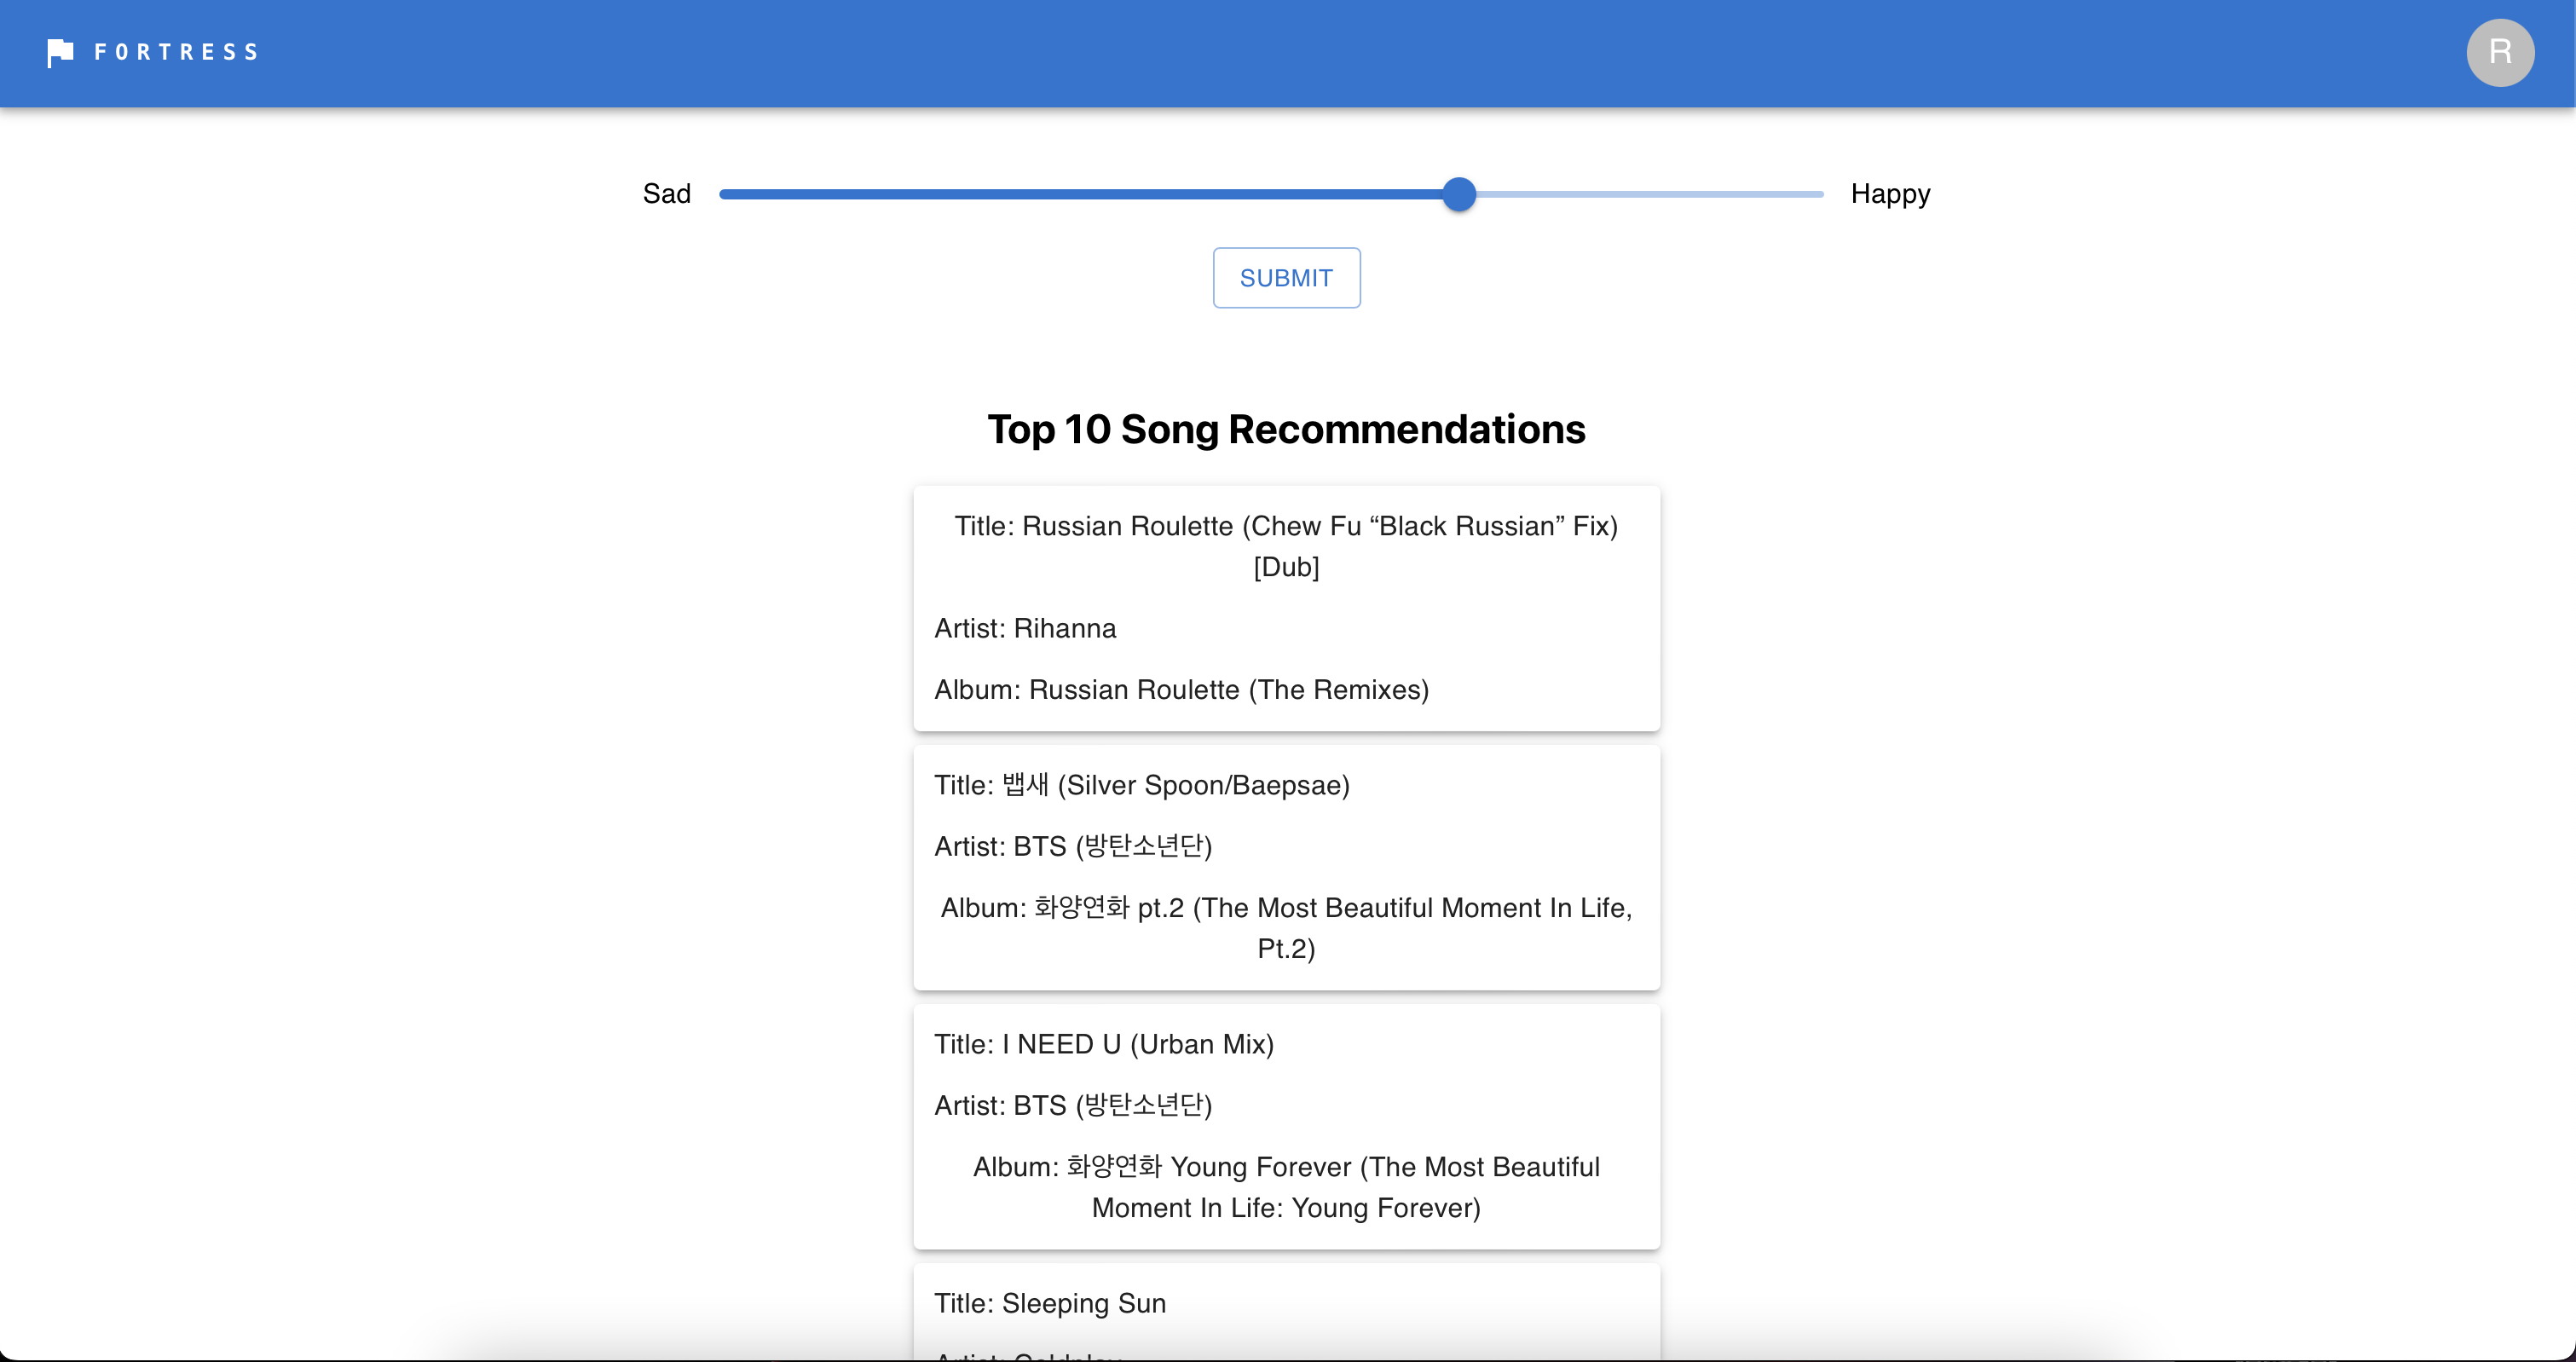Click the FORTRESS brand name text
Viewport: 2576px width, 1362px height.
[176, 52]
